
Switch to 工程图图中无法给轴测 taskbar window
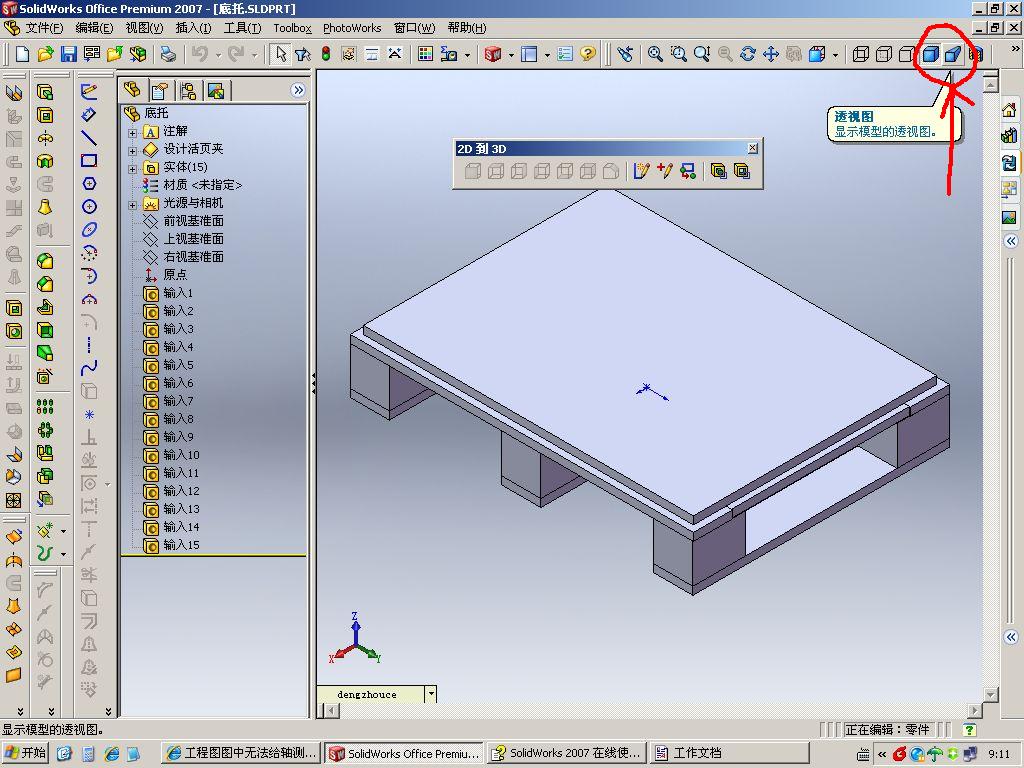pyautogui.click(x=240, y=752)
